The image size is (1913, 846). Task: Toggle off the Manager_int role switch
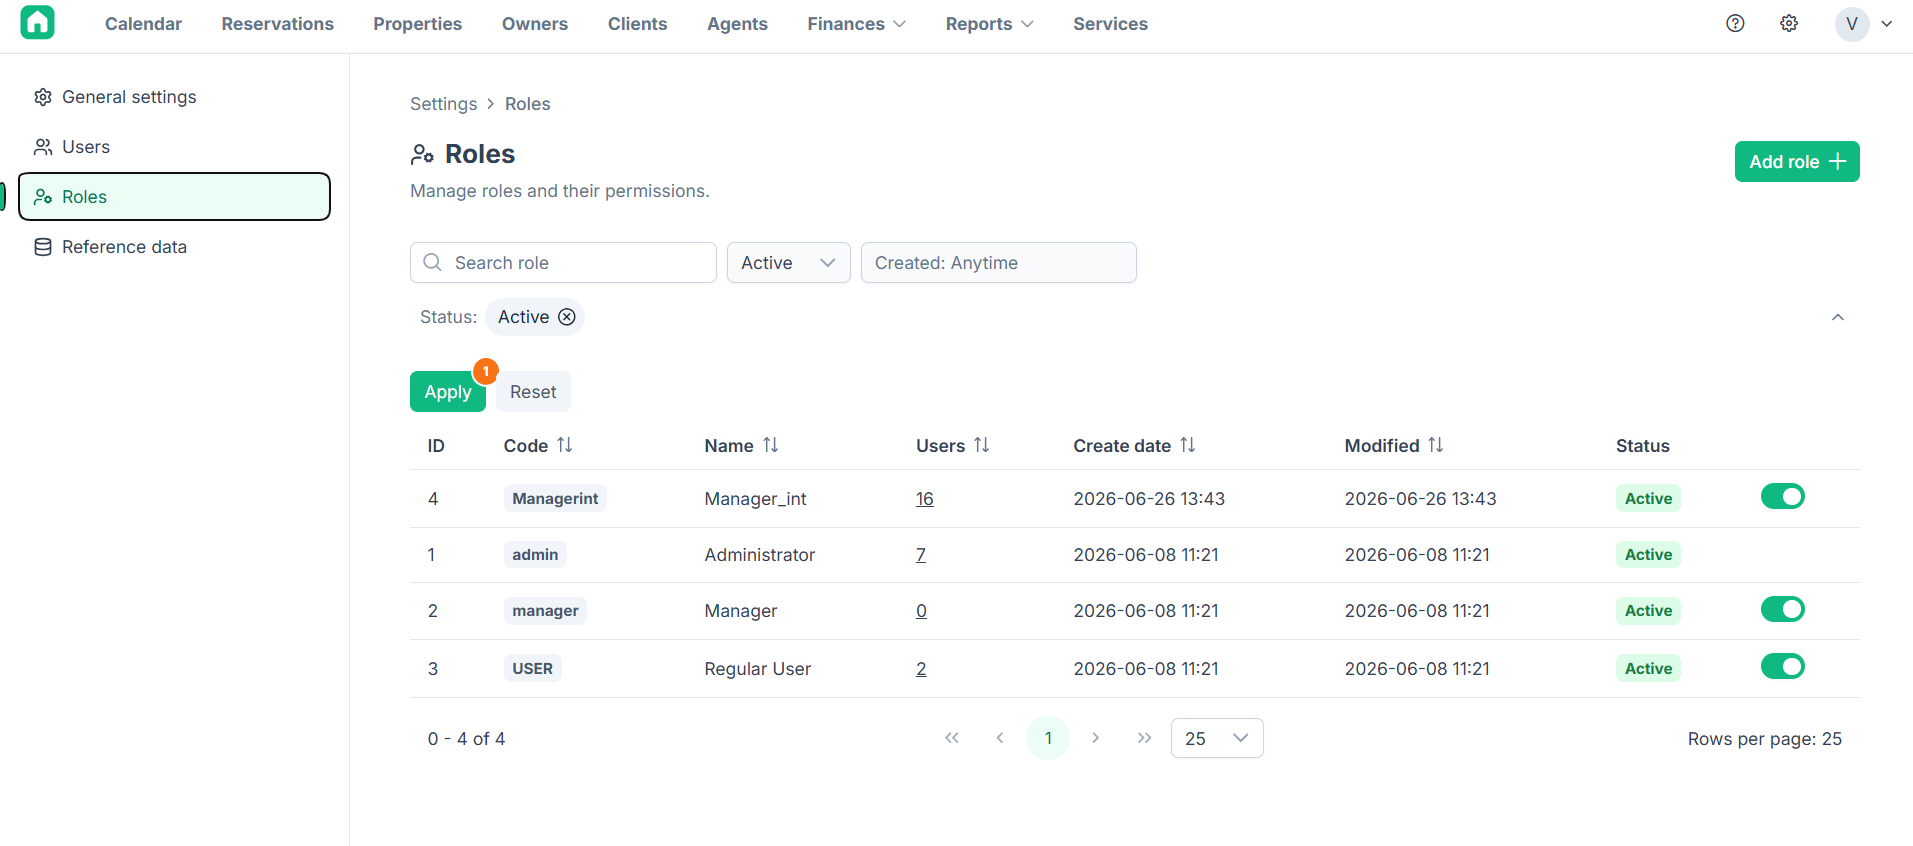tap(1782, 496)
